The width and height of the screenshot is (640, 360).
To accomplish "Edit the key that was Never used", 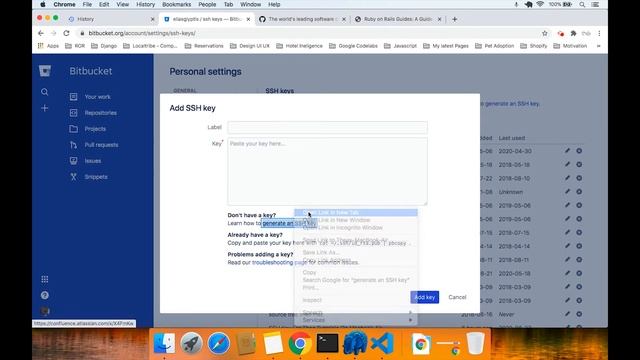I will [567, 314].
